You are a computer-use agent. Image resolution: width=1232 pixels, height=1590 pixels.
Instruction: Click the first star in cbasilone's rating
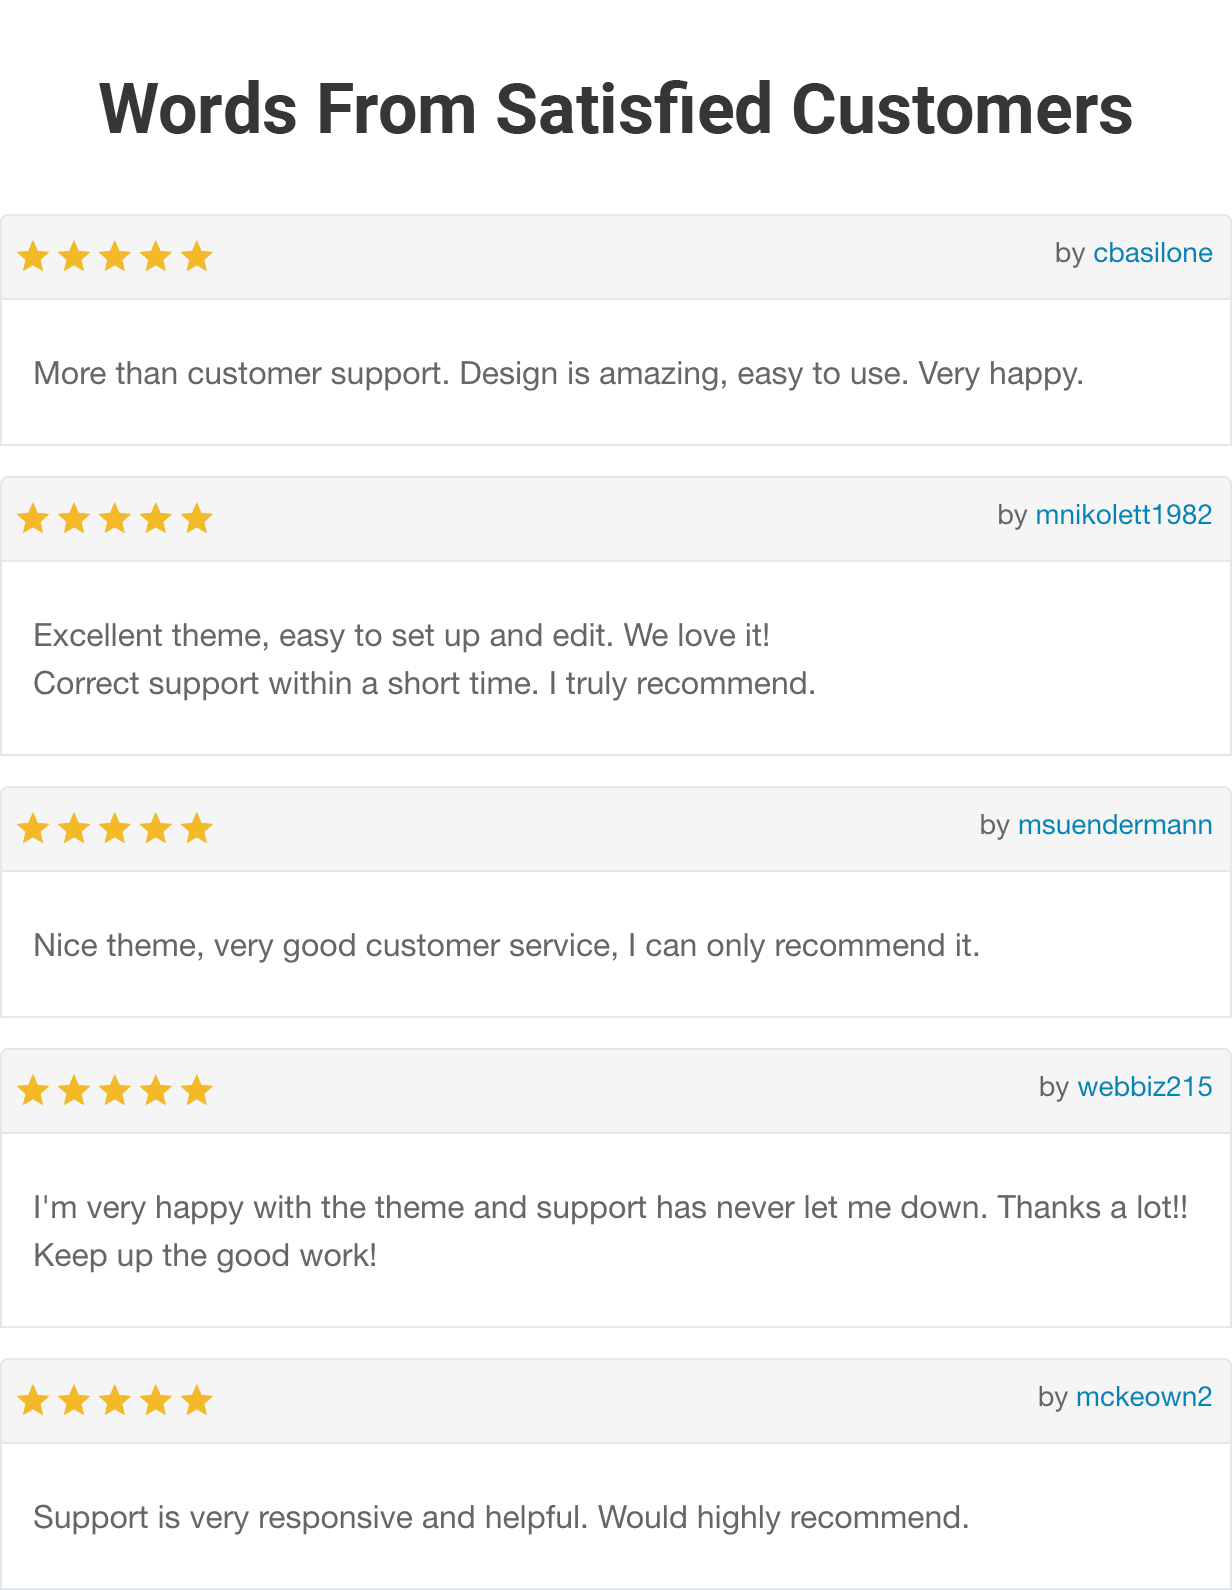pyautogui.click(x=32, y=256)
